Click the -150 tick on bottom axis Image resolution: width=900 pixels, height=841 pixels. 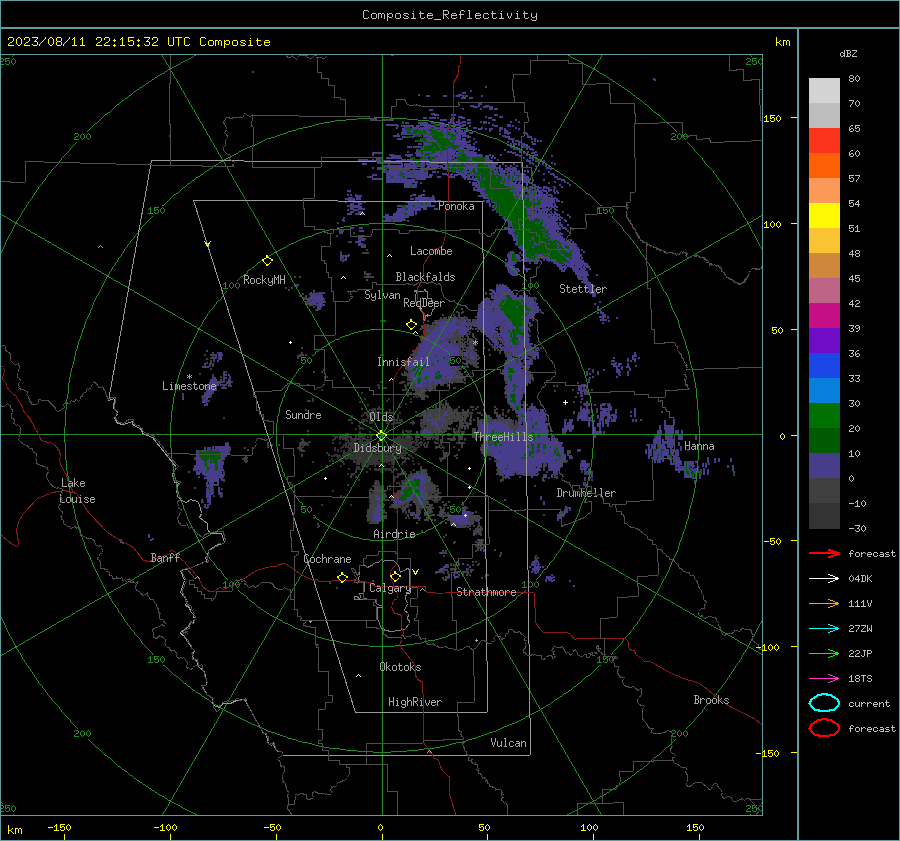point(59,827)
